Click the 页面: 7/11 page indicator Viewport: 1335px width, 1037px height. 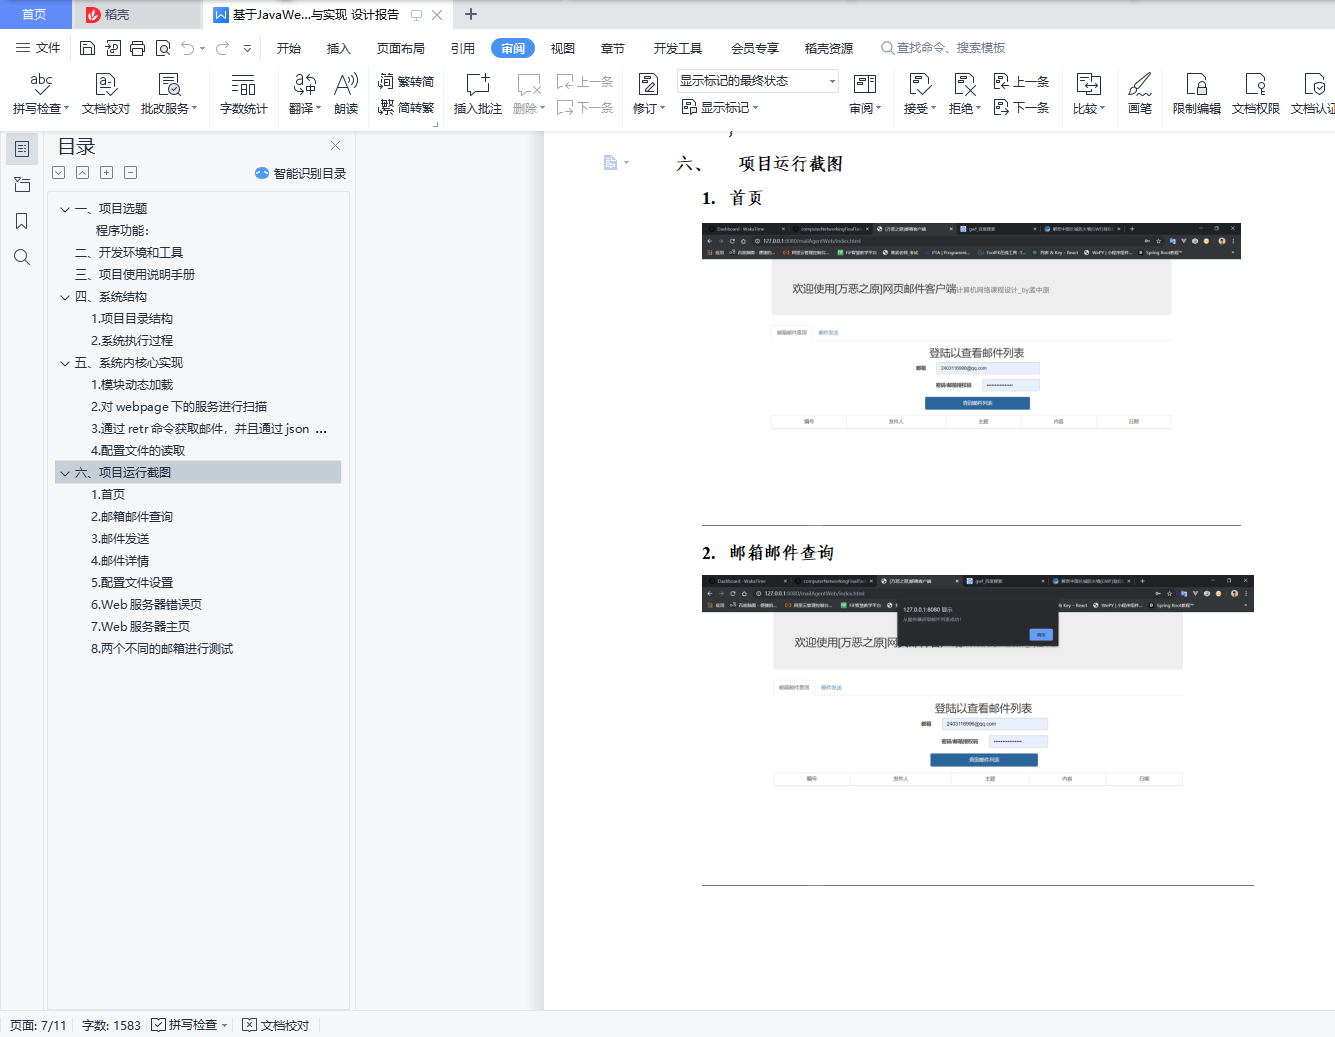point(38,1025)
